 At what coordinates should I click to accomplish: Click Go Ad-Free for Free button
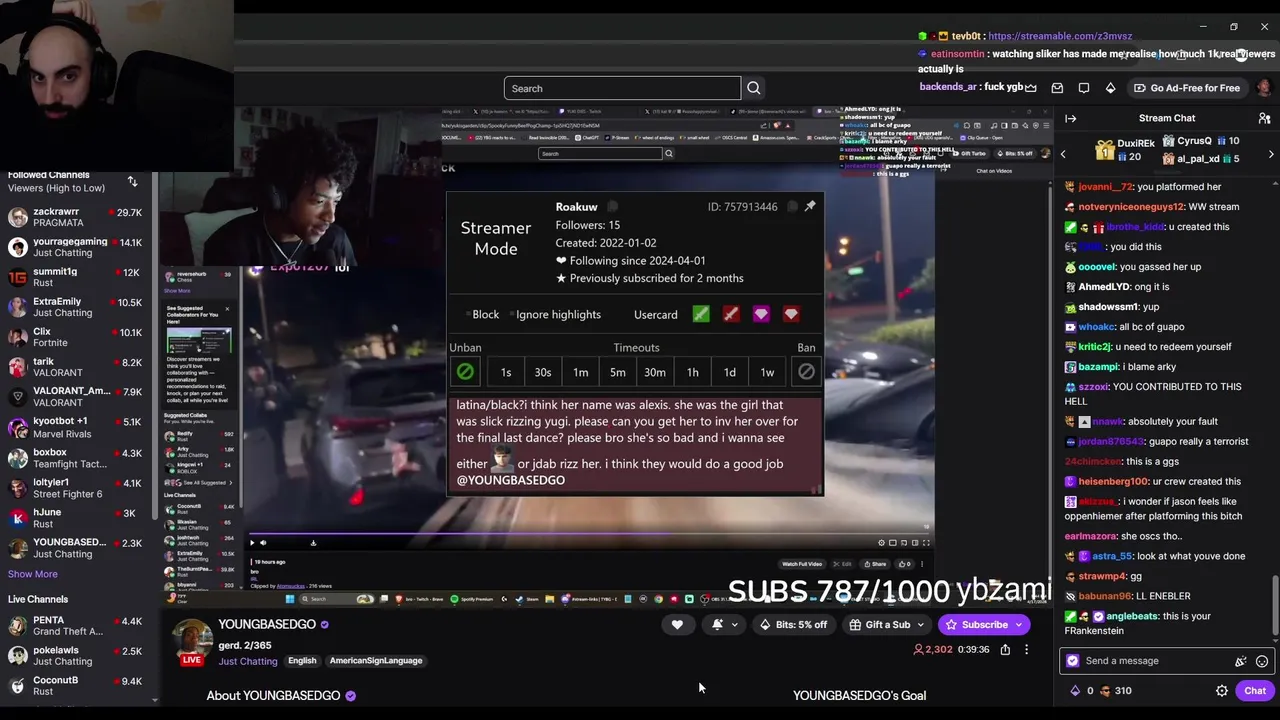(1186, 88)
